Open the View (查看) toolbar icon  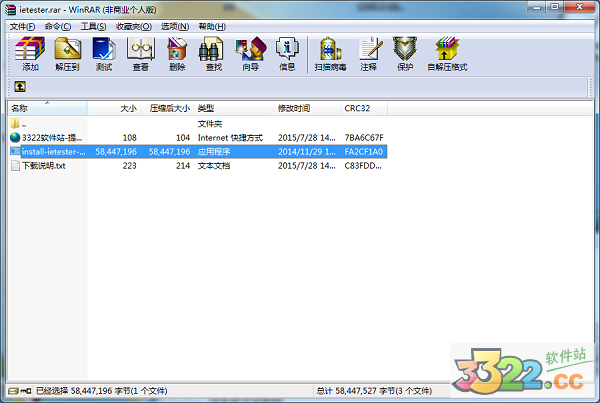pyautogui.click(x=140, y=54)
